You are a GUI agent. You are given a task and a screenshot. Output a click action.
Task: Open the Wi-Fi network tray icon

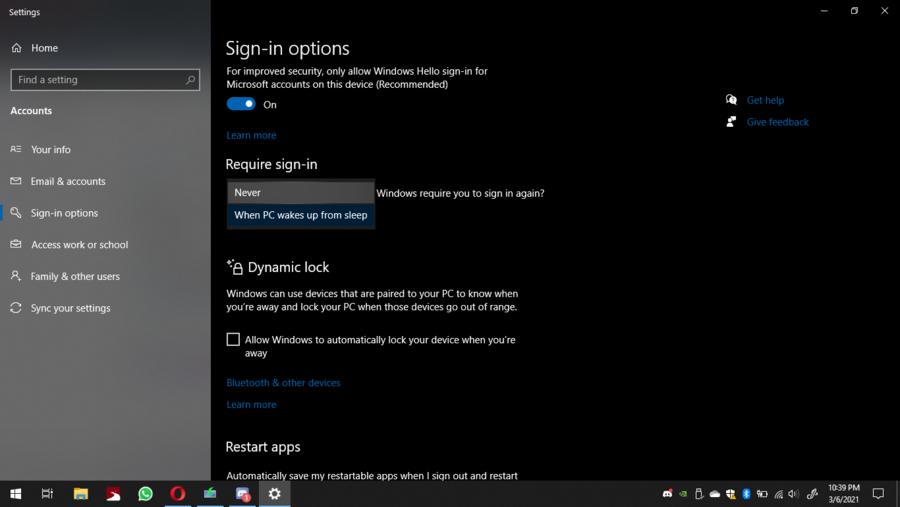point(778,494)
